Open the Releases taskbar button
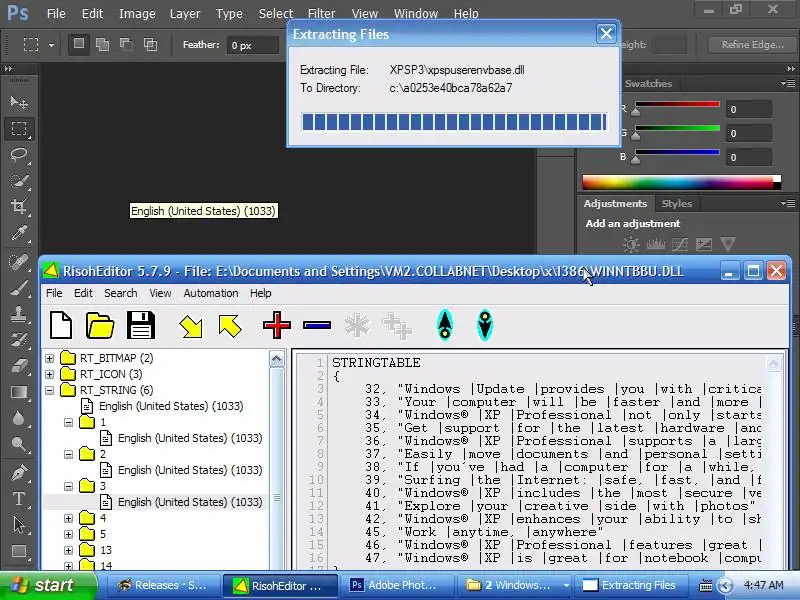This screenshot has height=600, width=800. (x=163, y=585)
